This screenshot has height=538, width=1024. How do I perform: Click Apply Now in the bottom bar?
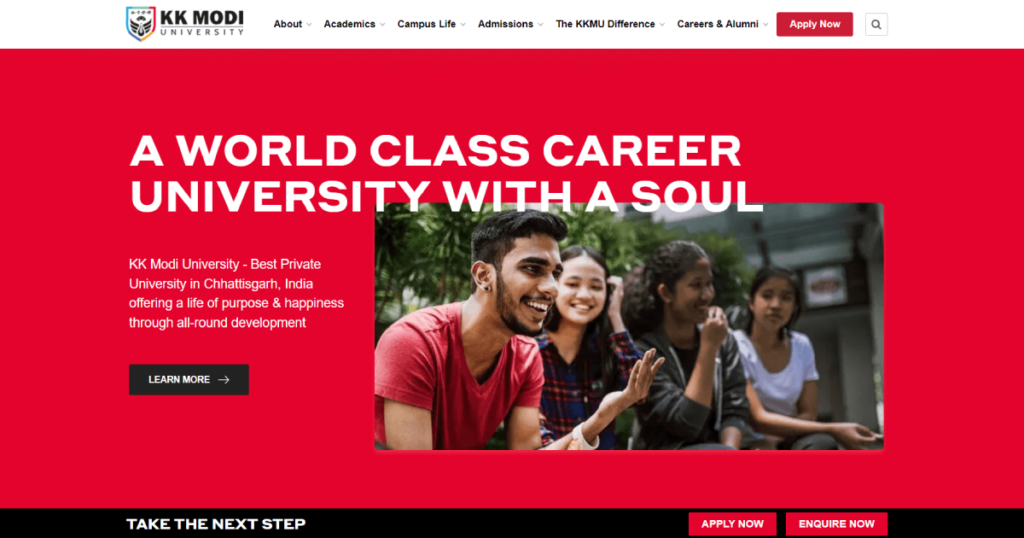(732, 524)
